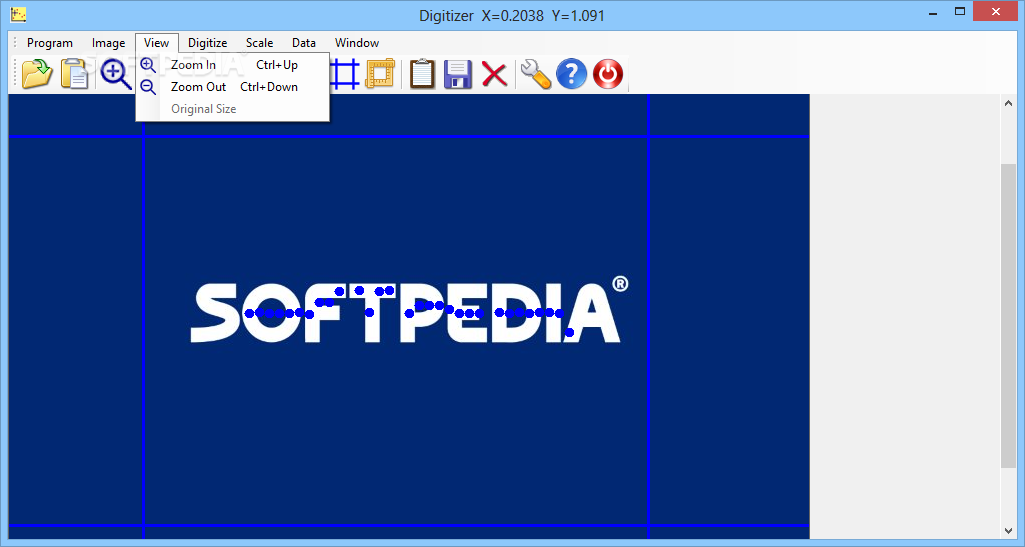Click the vertical scrollbar down arrow

click(x=1009, y=531)
